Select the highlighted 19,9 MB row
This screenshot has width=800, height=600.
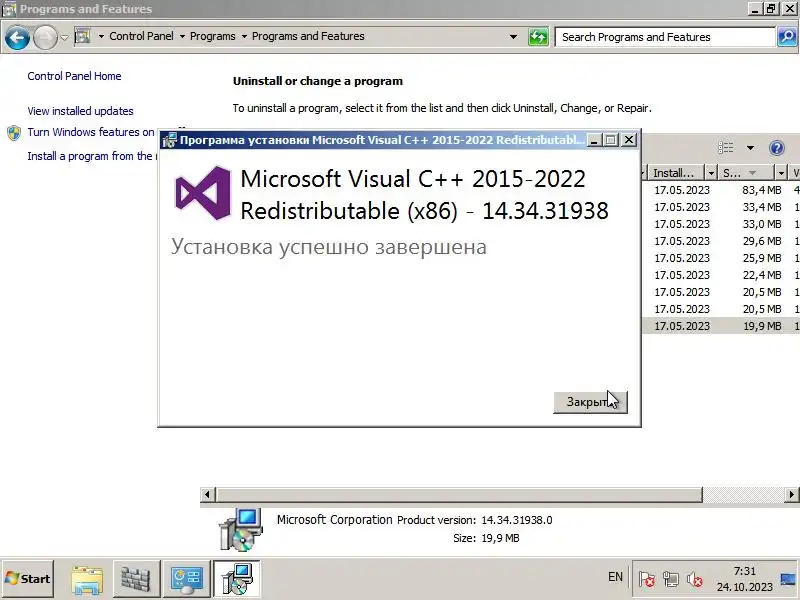coord(721,326)
